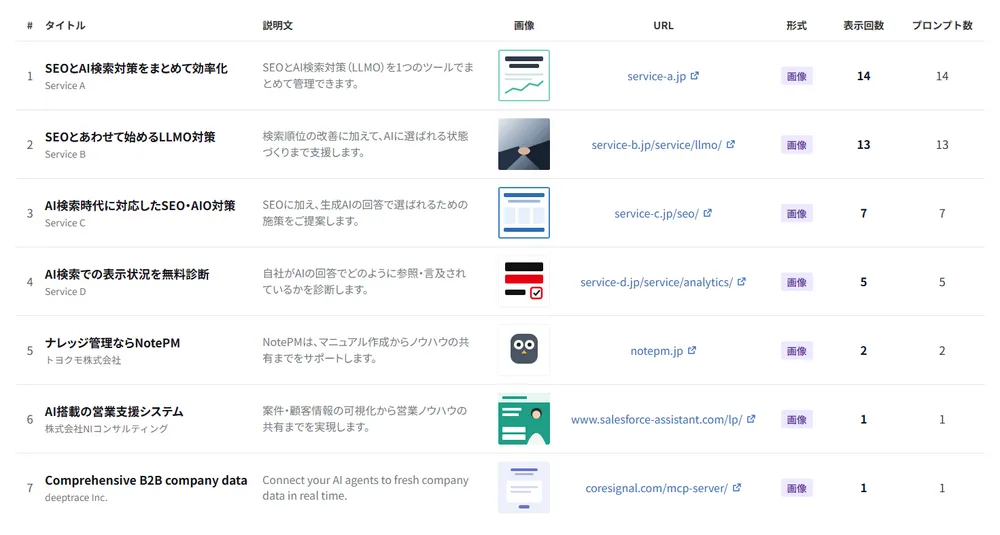1000x535 pixels.
Task: Open the Service D ad thumbnail image
Action: pyautogui.click(x=524, y=281)
